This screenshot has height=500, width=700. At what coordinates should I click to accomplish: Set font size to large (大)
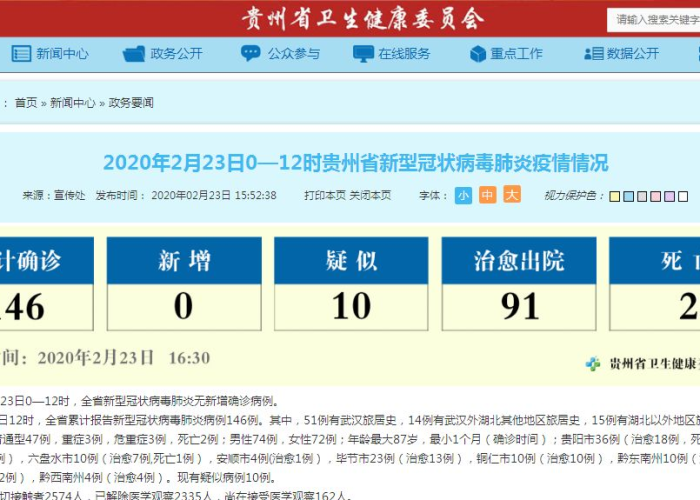512,194
